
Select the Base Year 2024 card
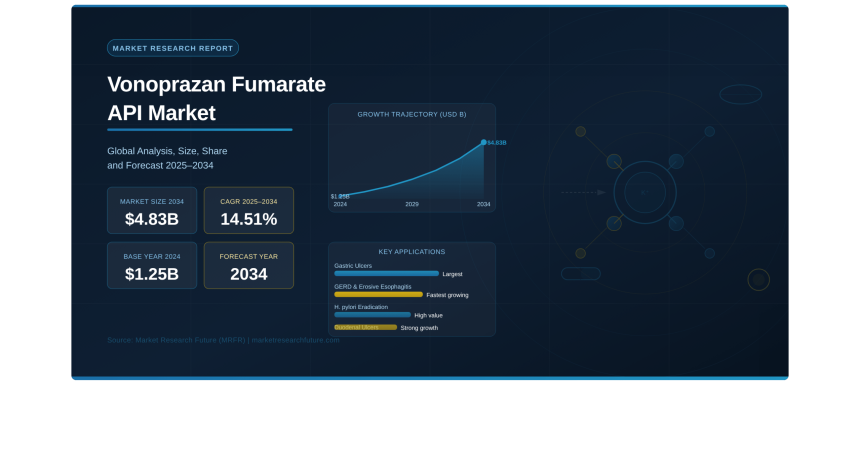[x=152, y=265]
